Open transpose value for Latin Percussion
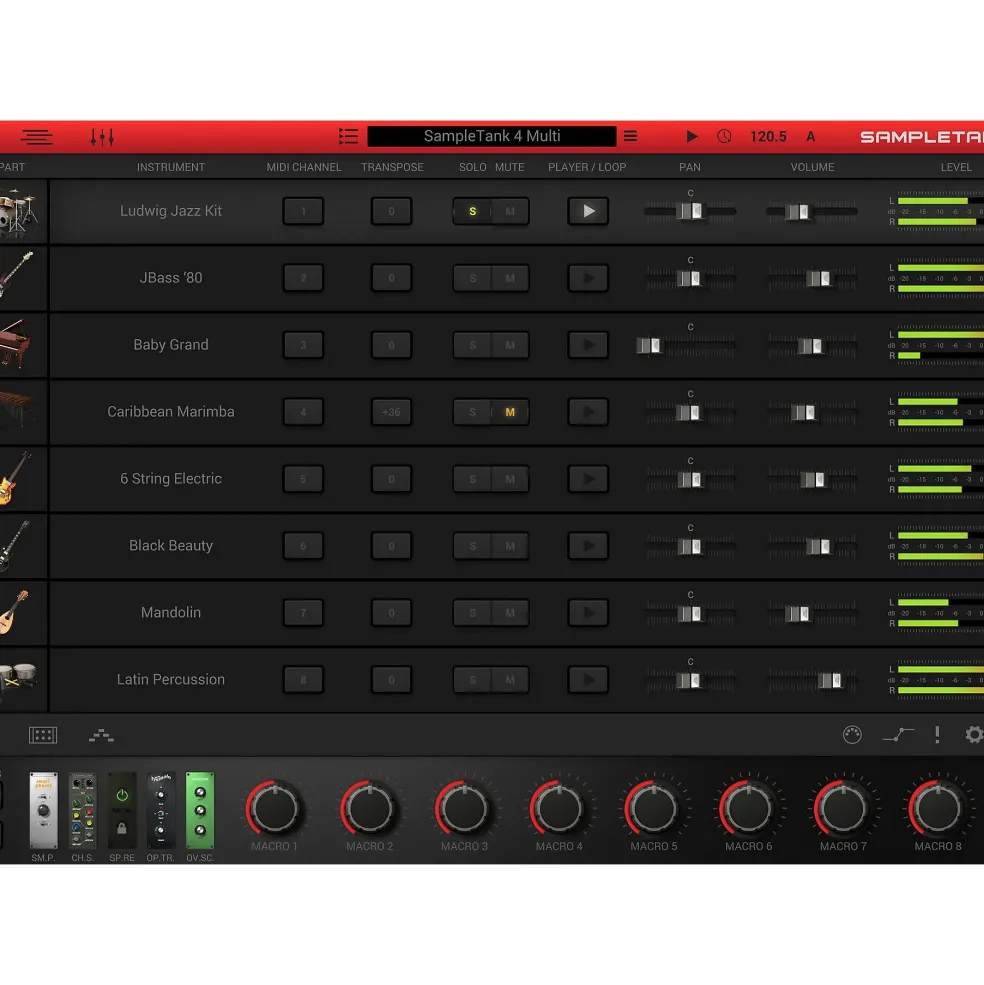The width and height of the screenshot is (984, 985). click(391, 680)
